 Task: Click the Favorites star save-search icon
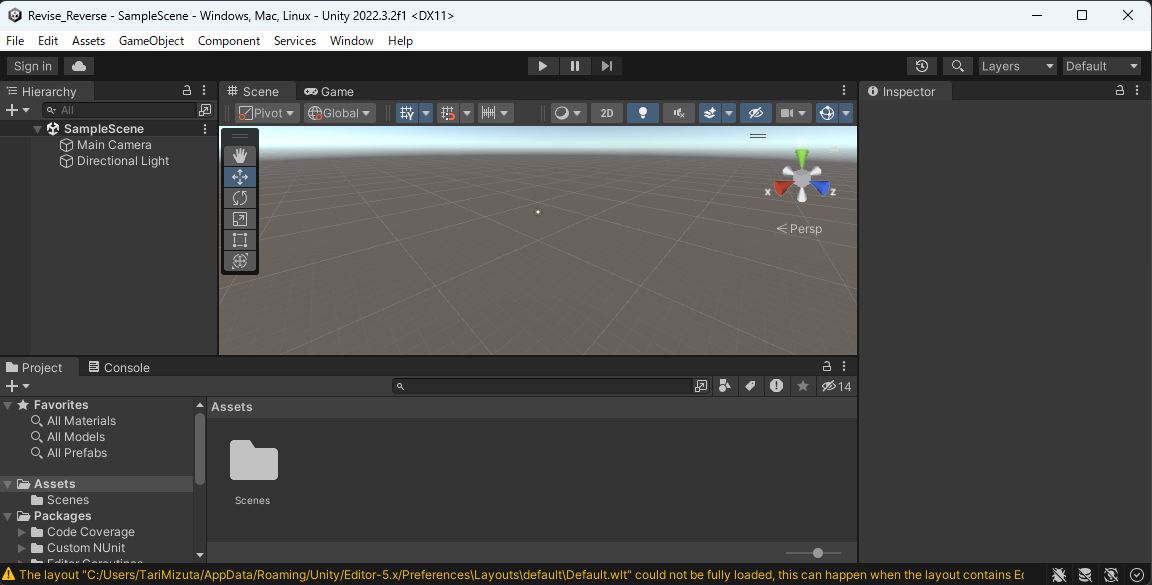803,386
